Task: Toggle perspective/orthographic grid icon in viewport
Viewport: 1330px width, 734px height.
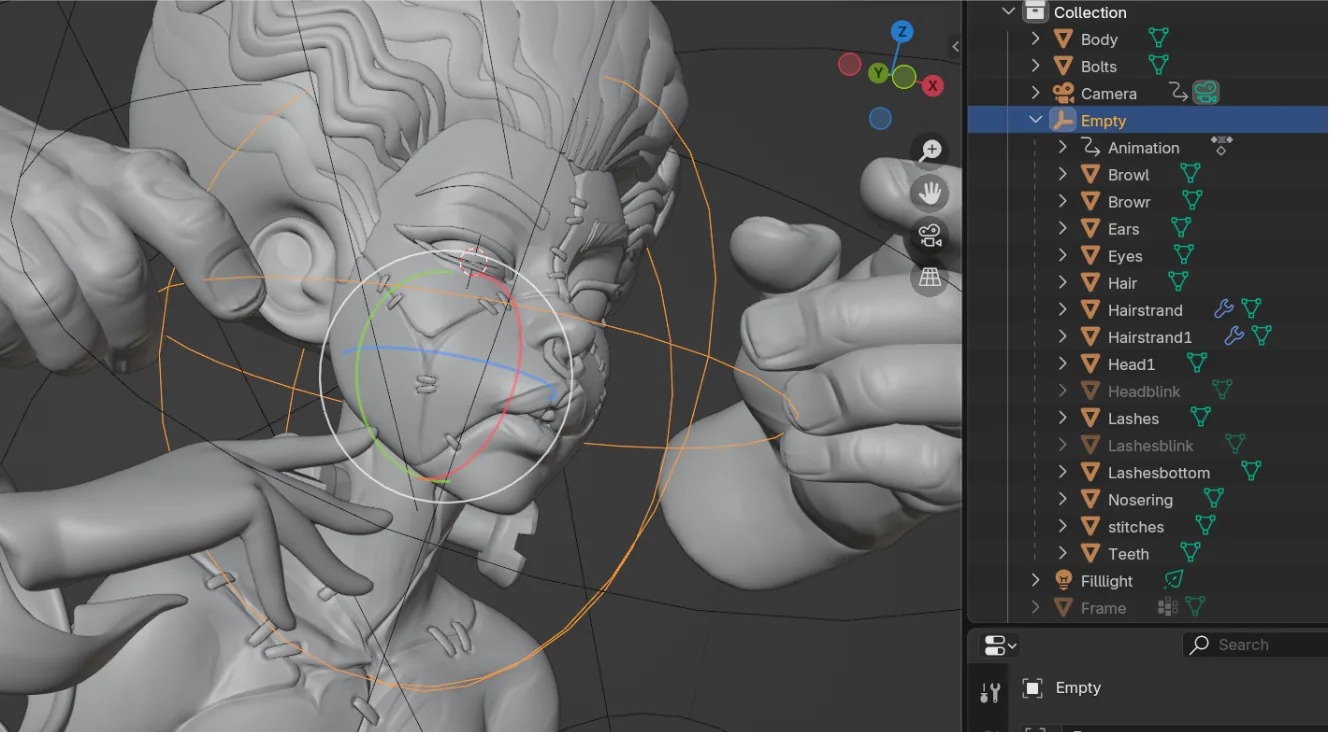Action: pos(931,278)
